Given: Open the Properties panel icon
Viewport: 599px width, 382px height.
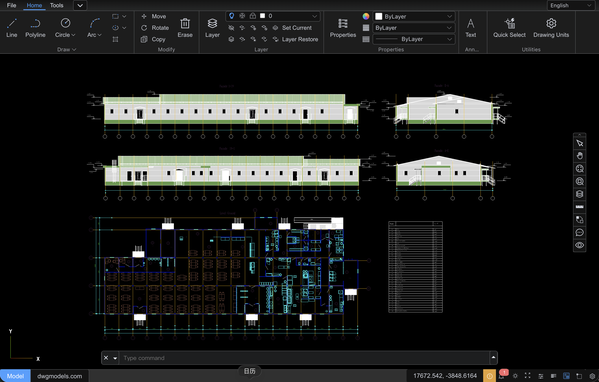Looking at the screenshot, I should (x=343, y=23).
